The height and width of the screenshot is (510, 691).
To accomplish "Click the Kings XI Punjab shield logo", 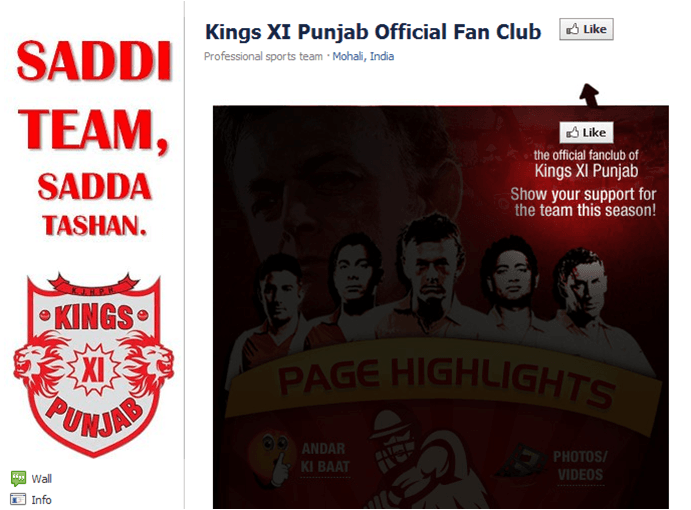I will (93, 365).
